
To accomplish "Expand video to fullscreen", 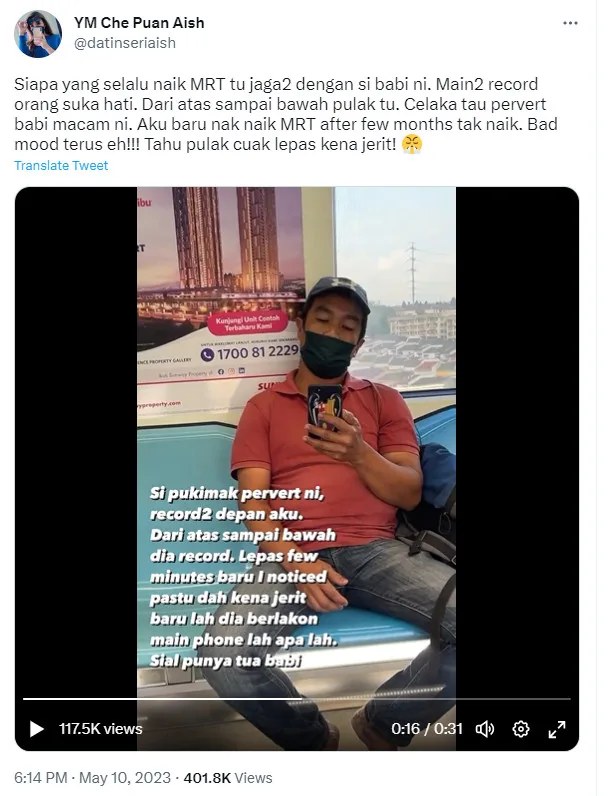I will [557, 729].
